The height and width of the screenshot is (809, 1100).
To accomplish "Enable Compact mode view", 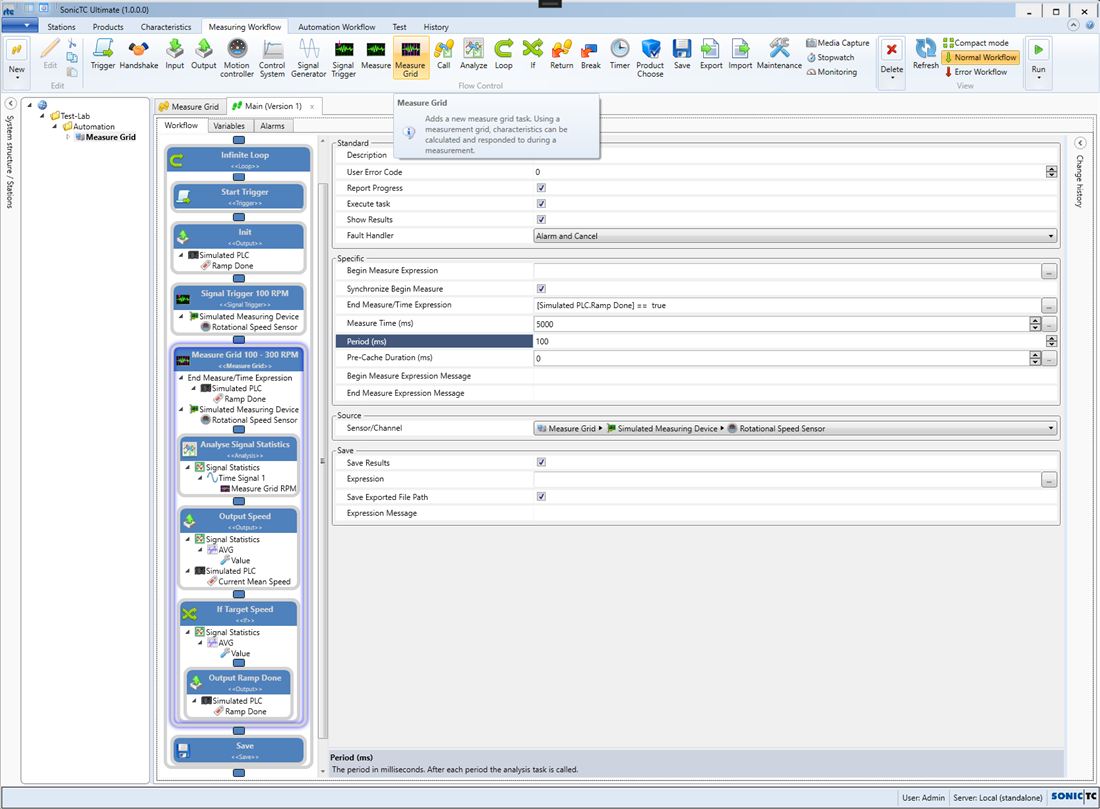I will [976, 43].
